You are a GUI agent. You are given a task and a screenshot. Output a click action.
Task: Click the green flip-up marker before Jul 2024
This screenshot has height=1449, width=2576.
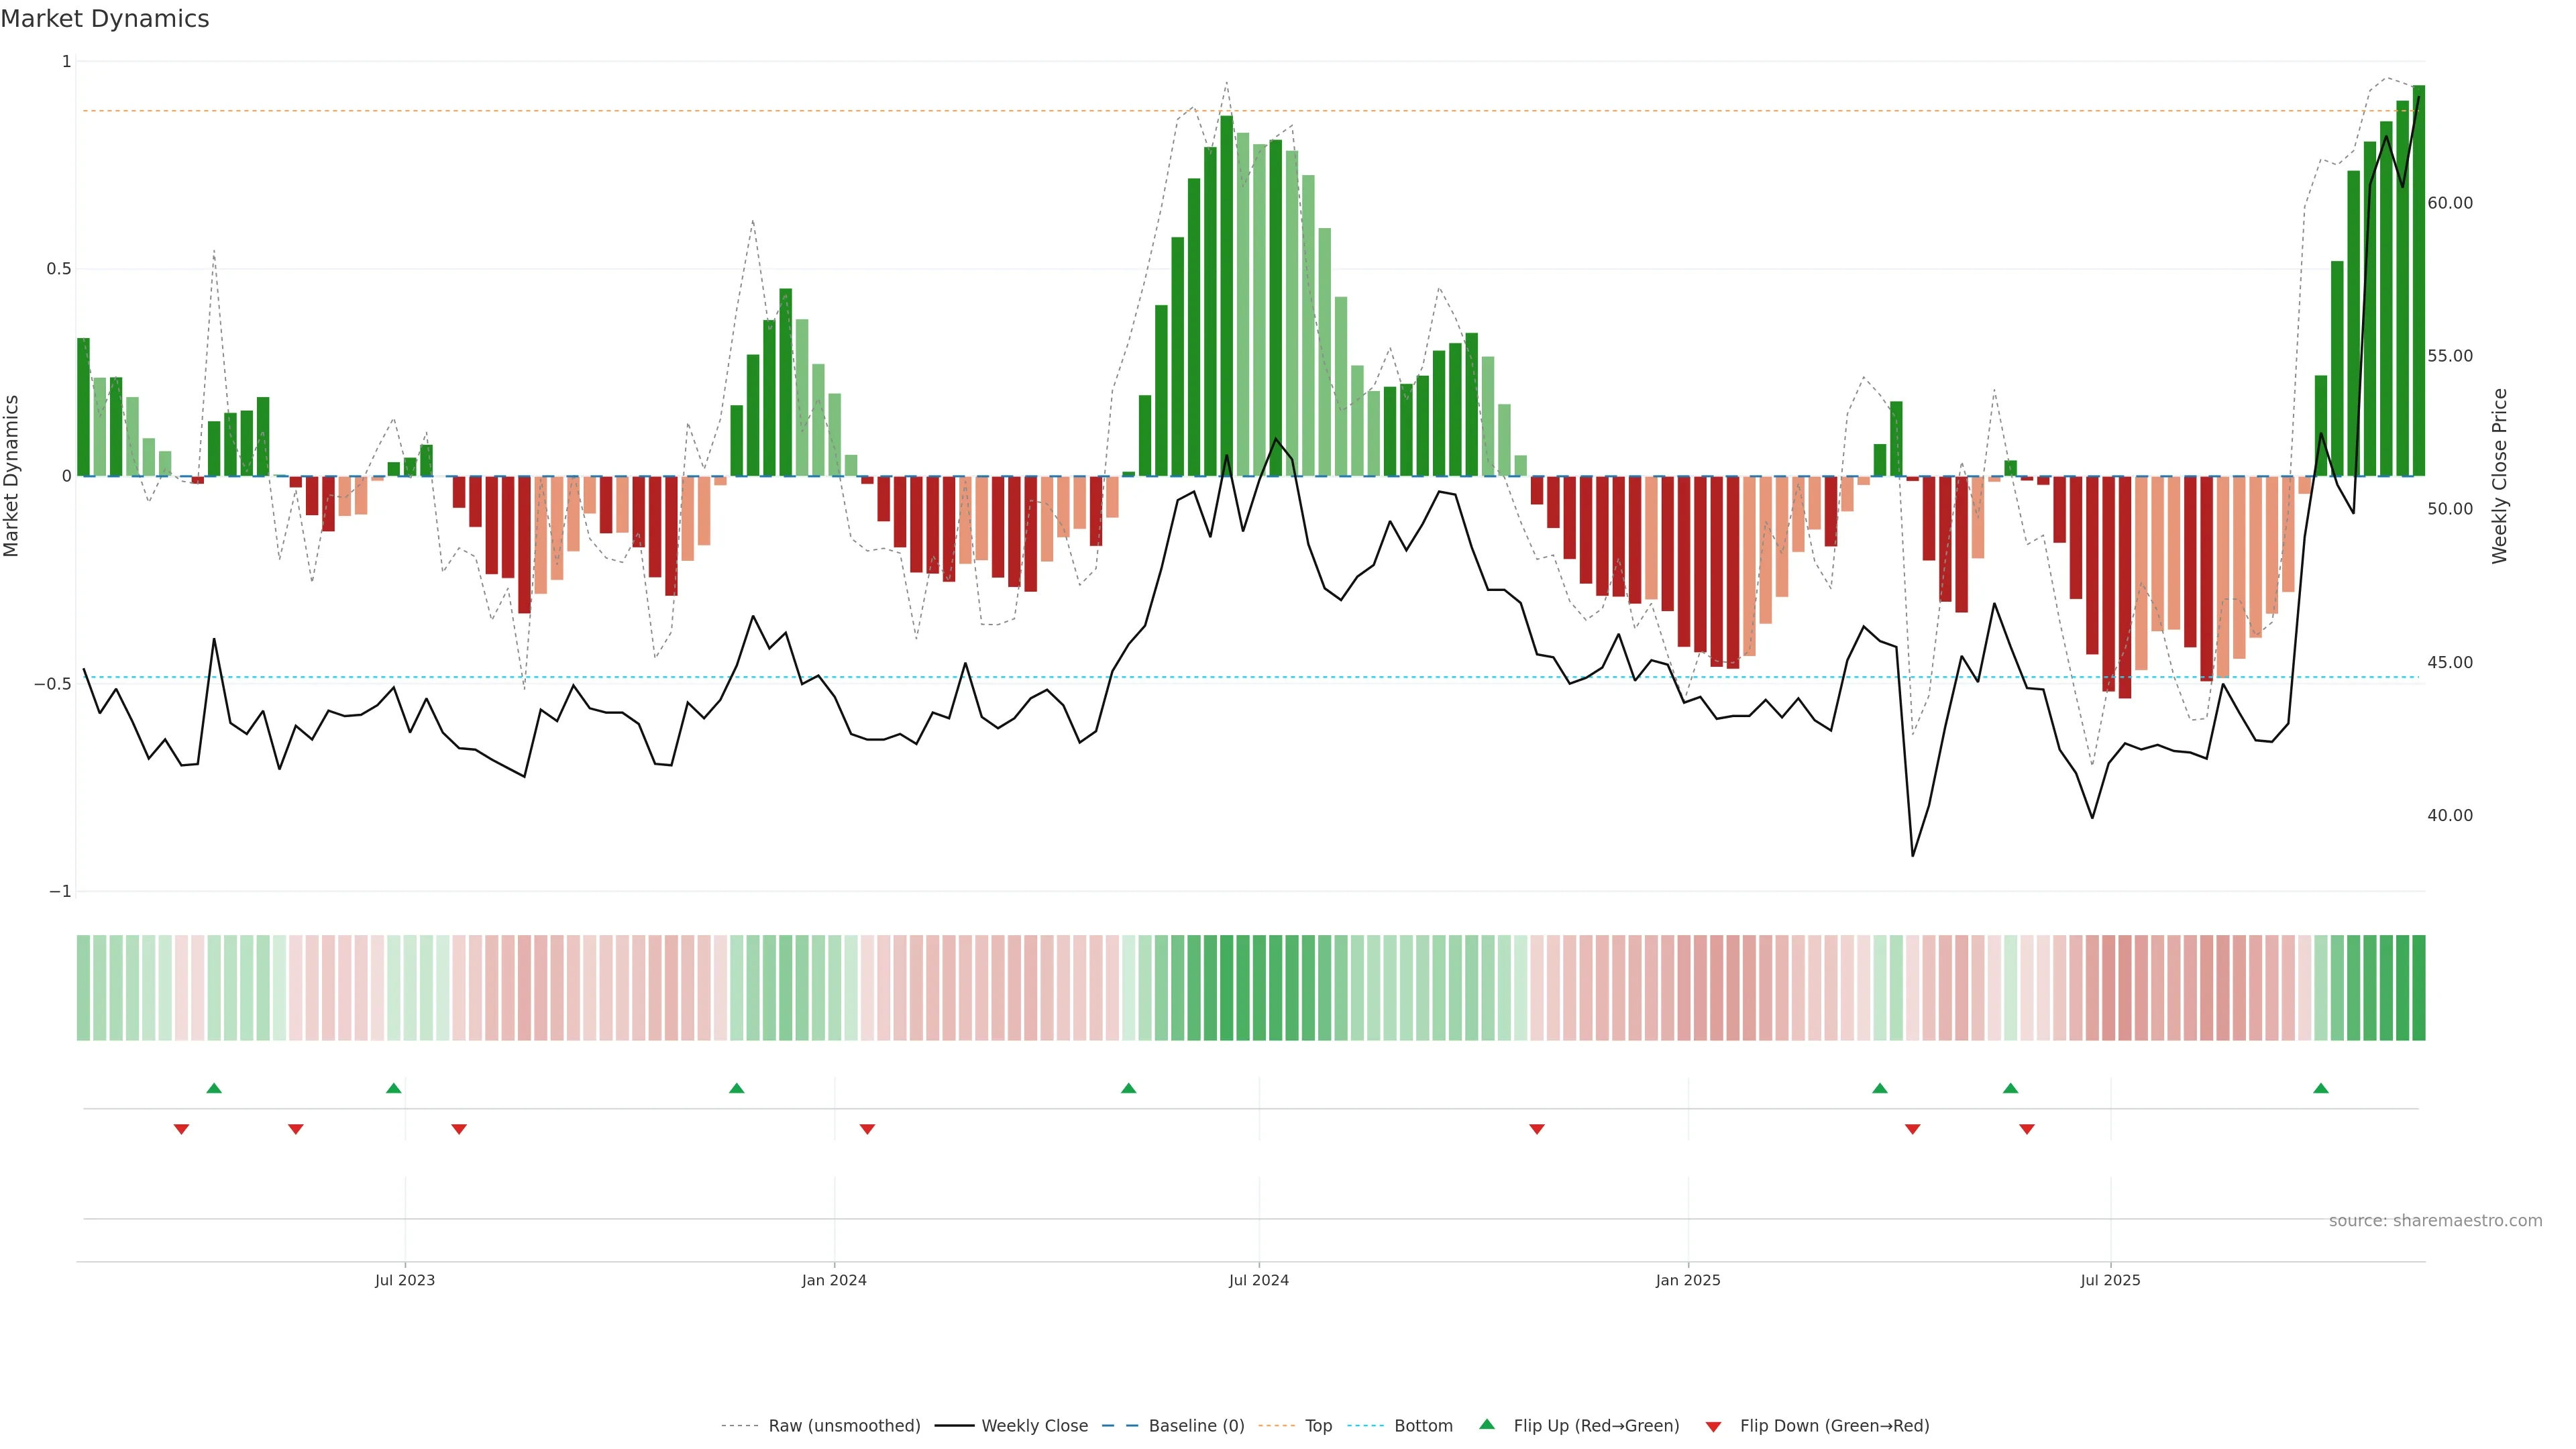(1129, 1088)
